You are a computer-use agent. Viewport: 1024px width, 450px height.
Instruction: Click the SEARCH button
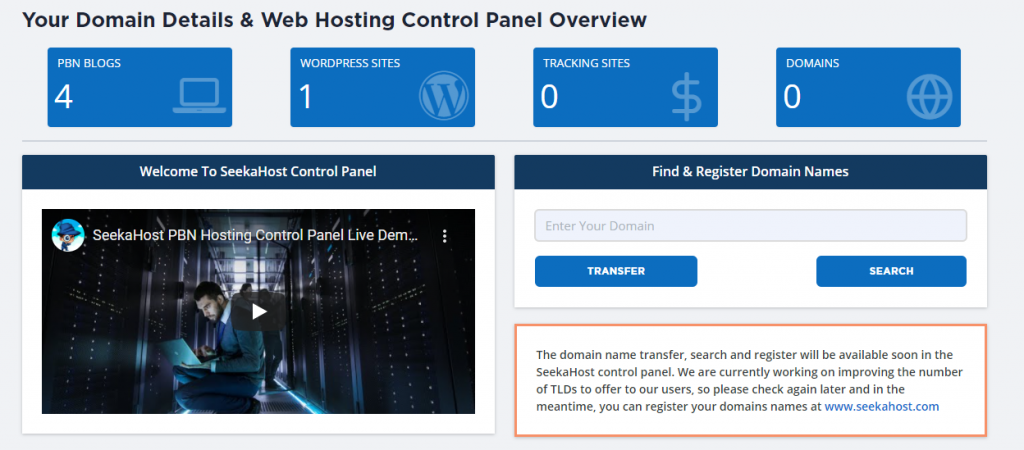tap(891, 271)
